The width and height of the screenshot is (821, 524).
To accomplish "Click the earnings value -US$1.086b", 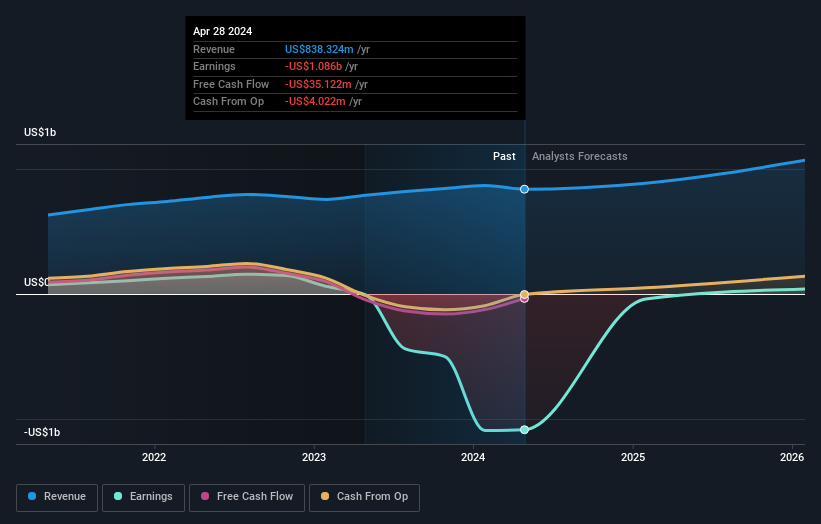I will tap(313, 66).
